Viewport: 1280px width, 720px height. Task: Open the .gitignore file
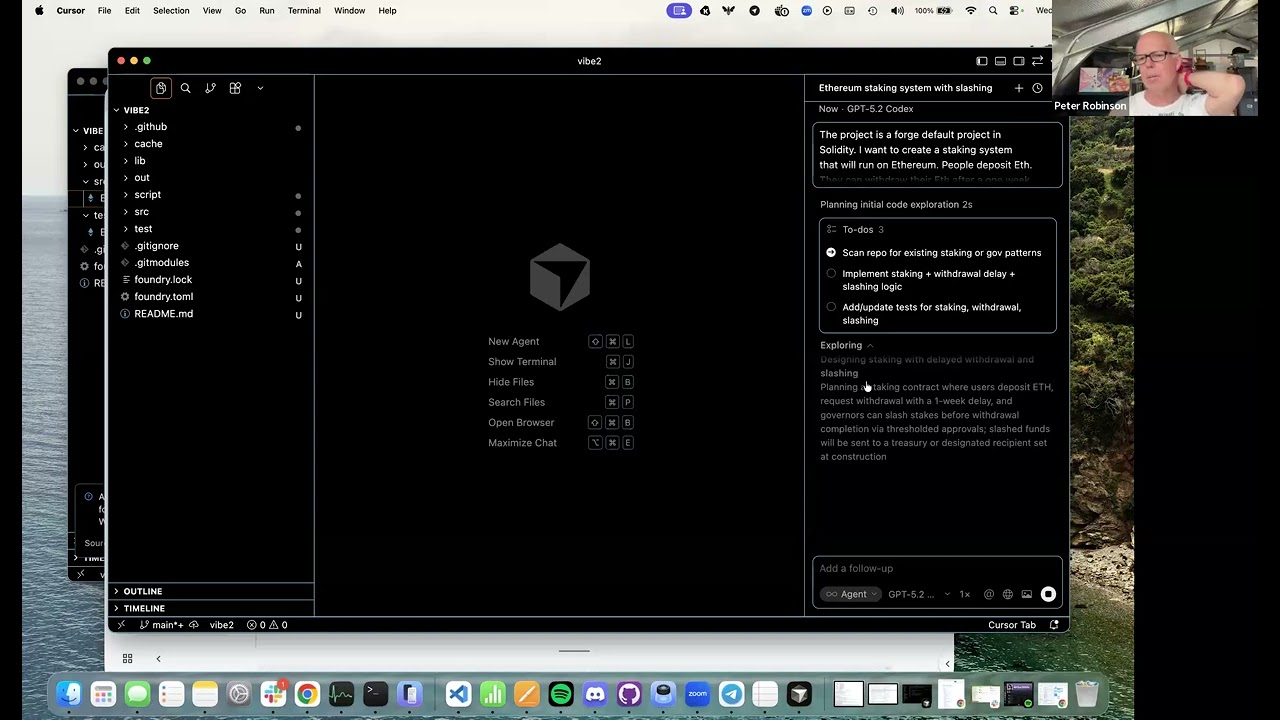[x=156, y=246]
